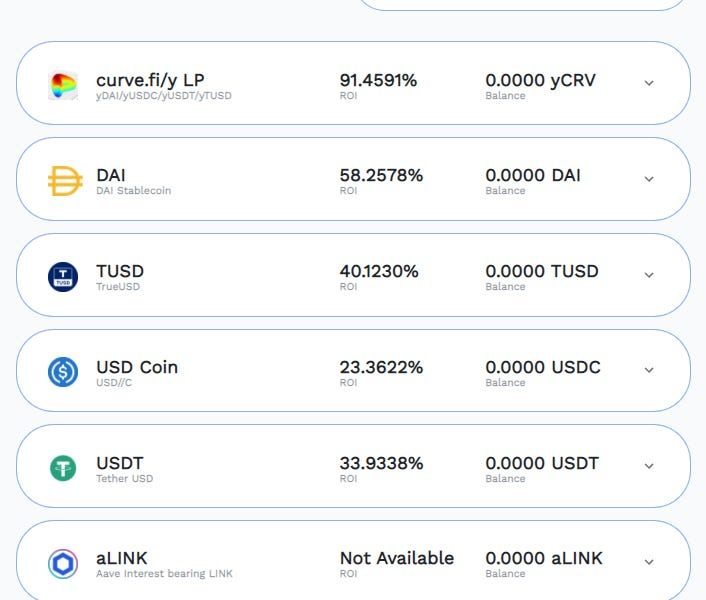Click the aLINK token icon
706x600 pixels.
coord(63,563)
